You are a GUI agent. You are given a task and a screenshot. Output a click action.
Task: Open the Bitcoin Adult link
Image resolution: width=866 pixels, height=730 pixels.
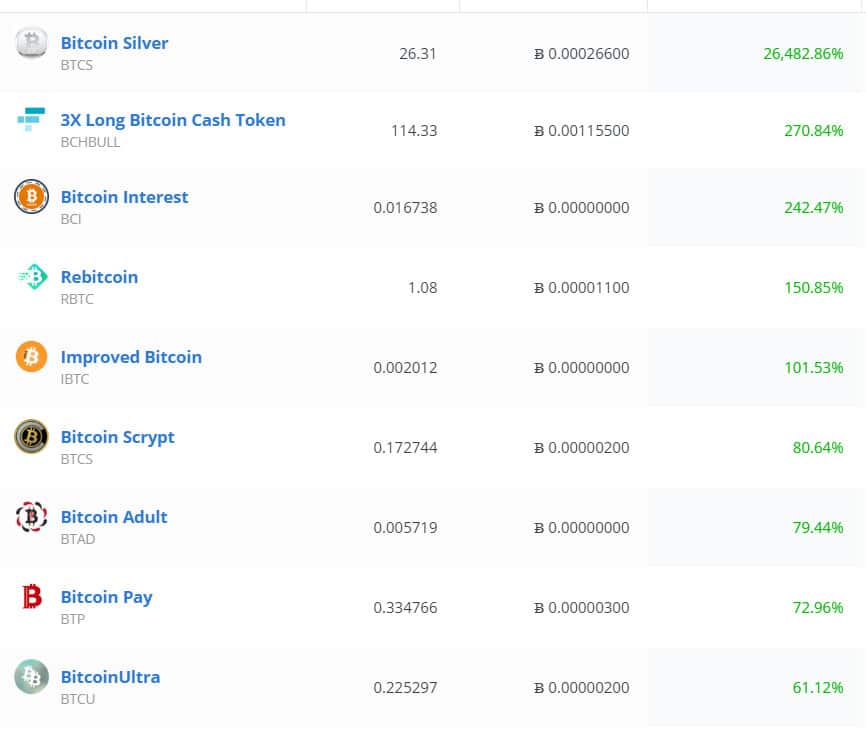pos(114,517)
